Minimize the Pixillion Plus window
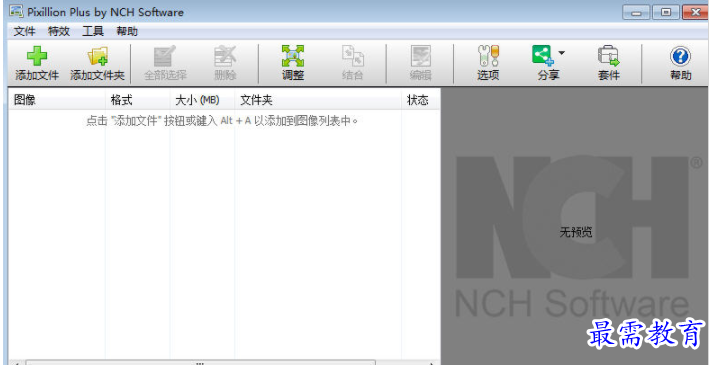 pos(636,12)
